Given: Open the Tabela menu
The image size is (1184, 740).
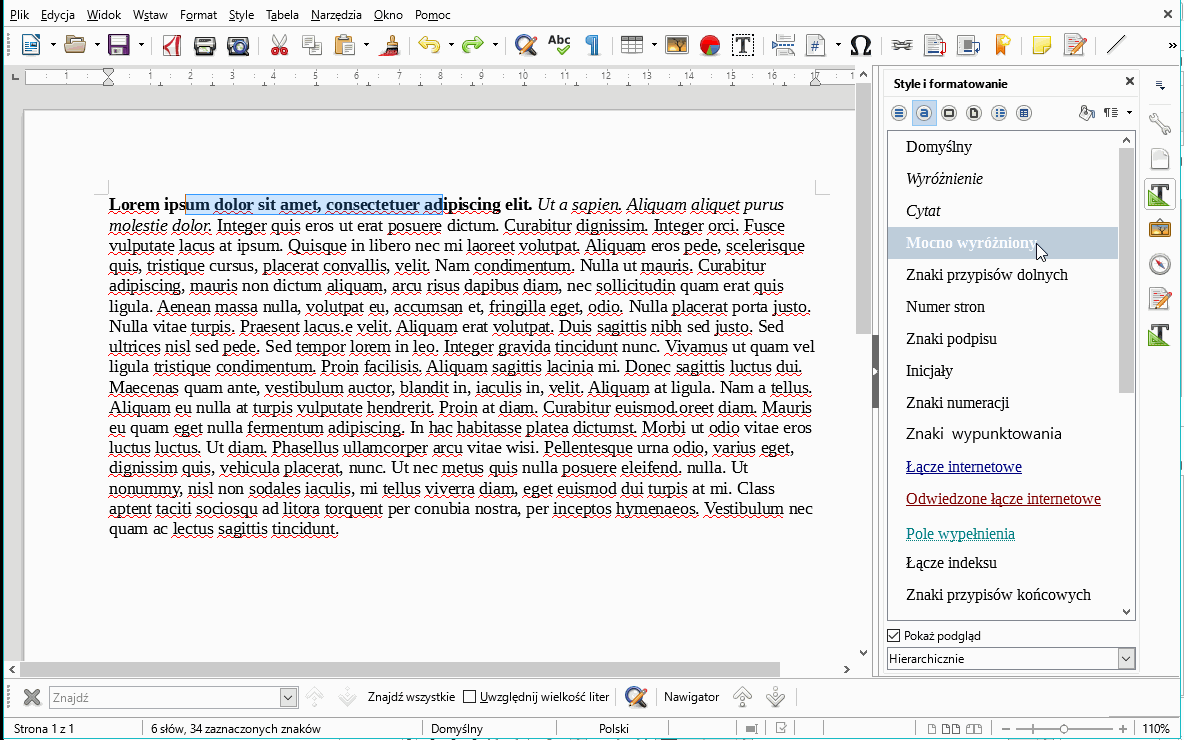Looking at the screenshot, I should point(282,15).
